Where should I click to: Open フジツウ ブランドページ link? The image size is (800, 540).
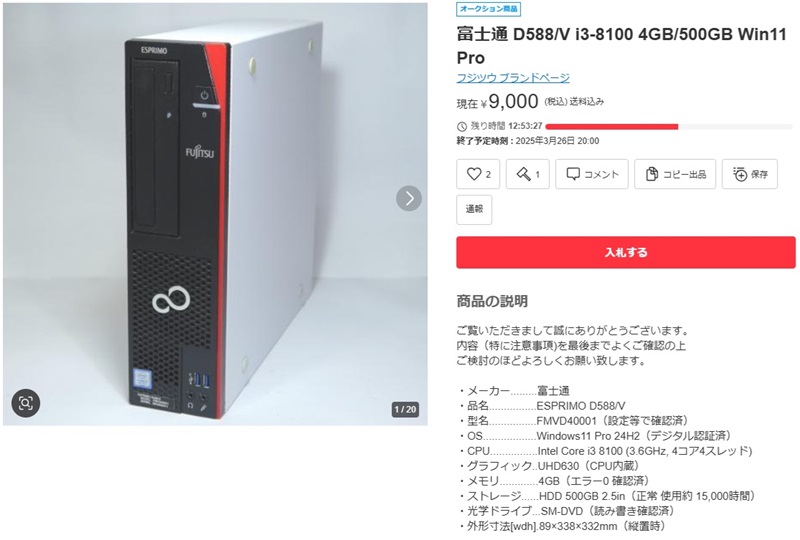coord(513,78)
